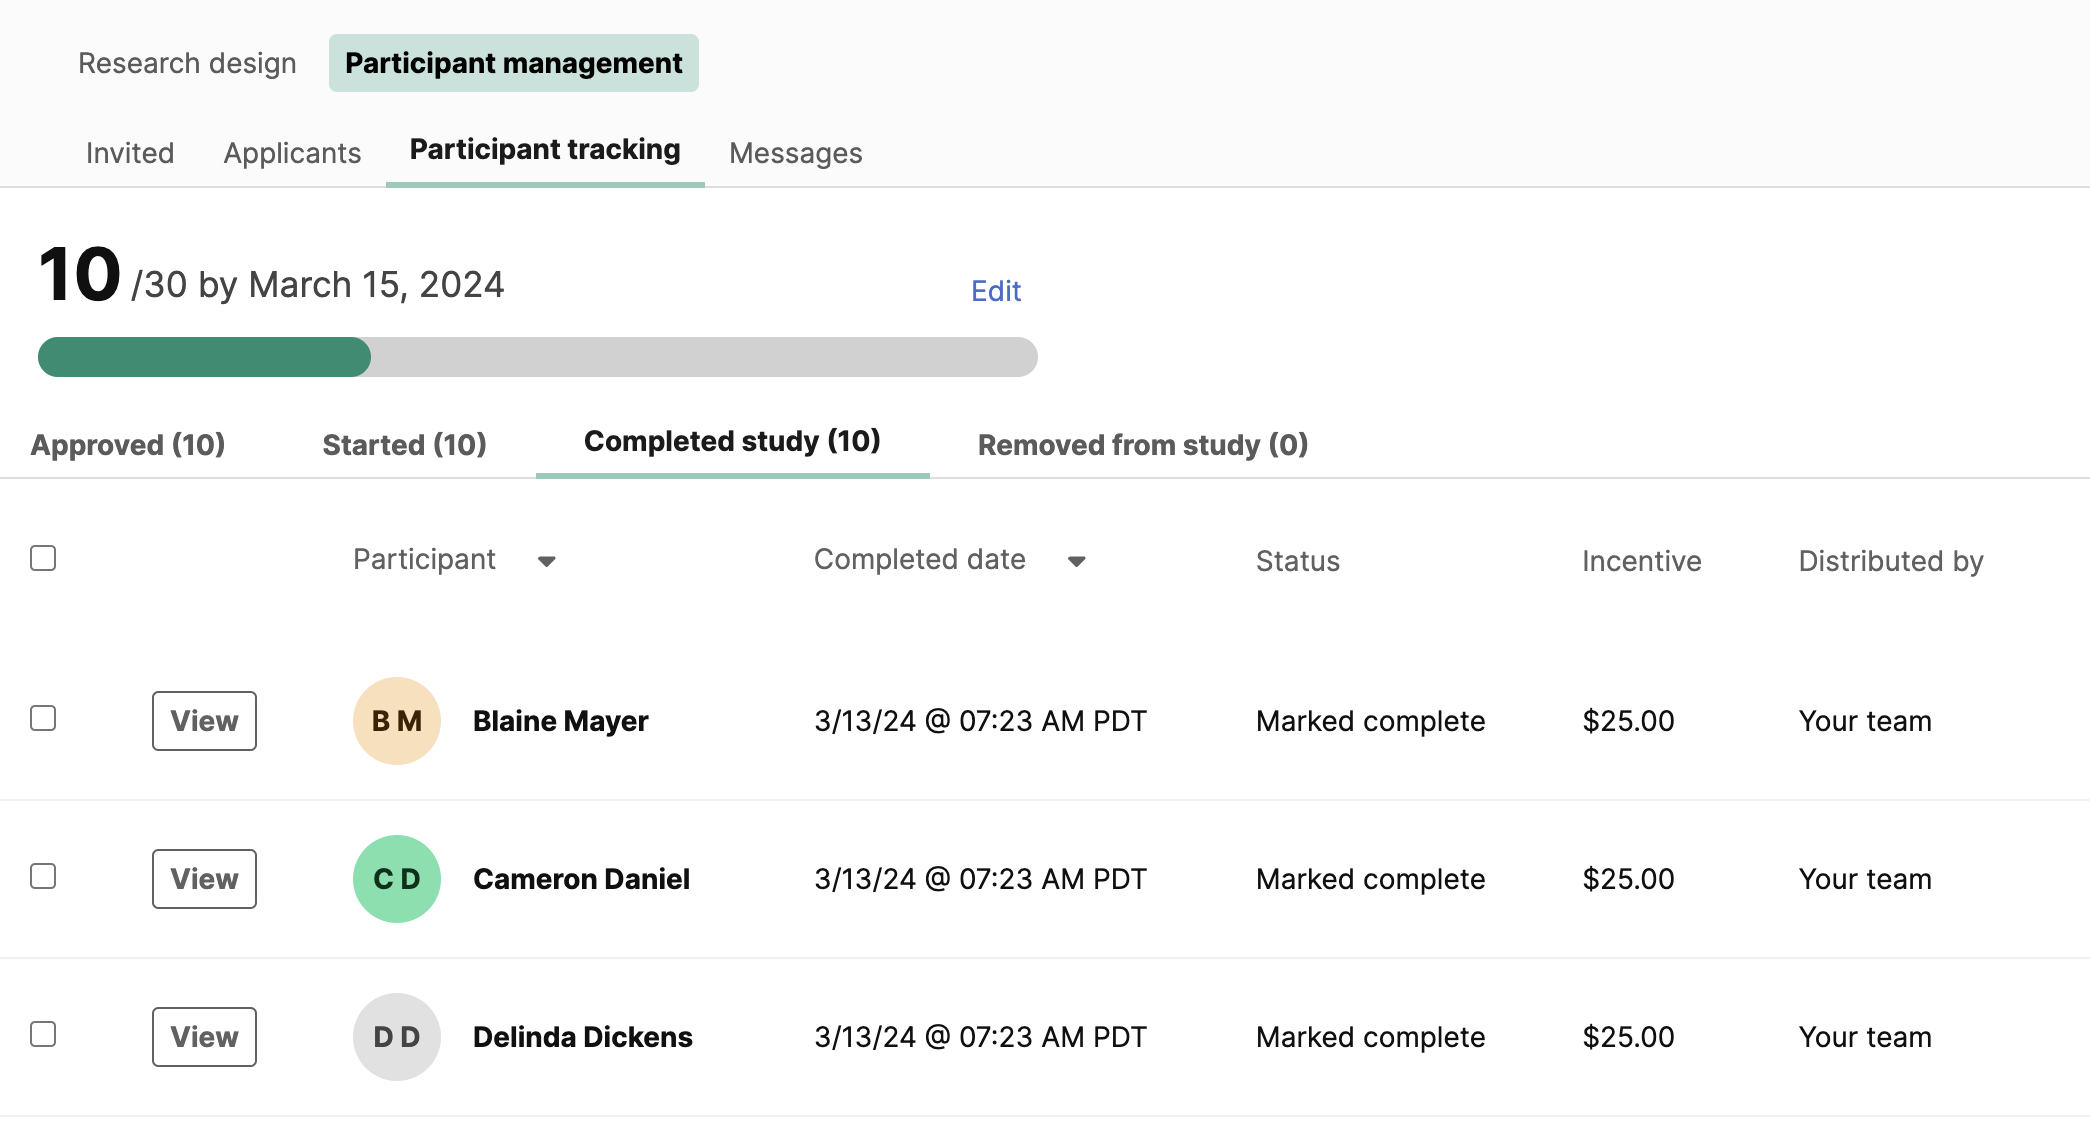Tick the Delinda Dickens row checkbox
Viewport: 2090px width, 1130px height.
(43, 1034)
